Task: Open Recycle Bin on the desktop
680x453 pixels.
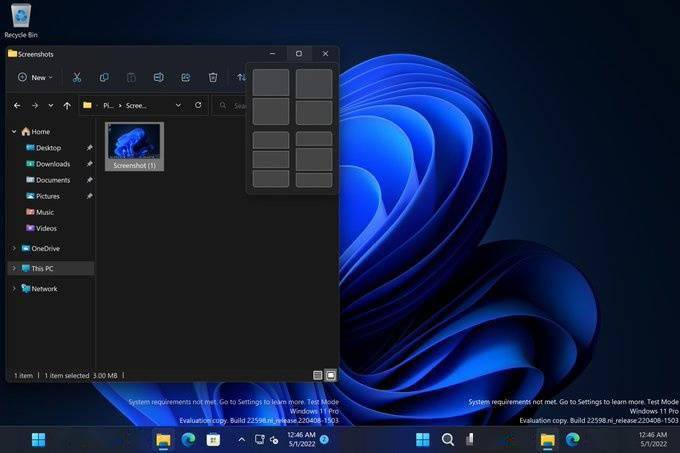Action: [20, 17]
